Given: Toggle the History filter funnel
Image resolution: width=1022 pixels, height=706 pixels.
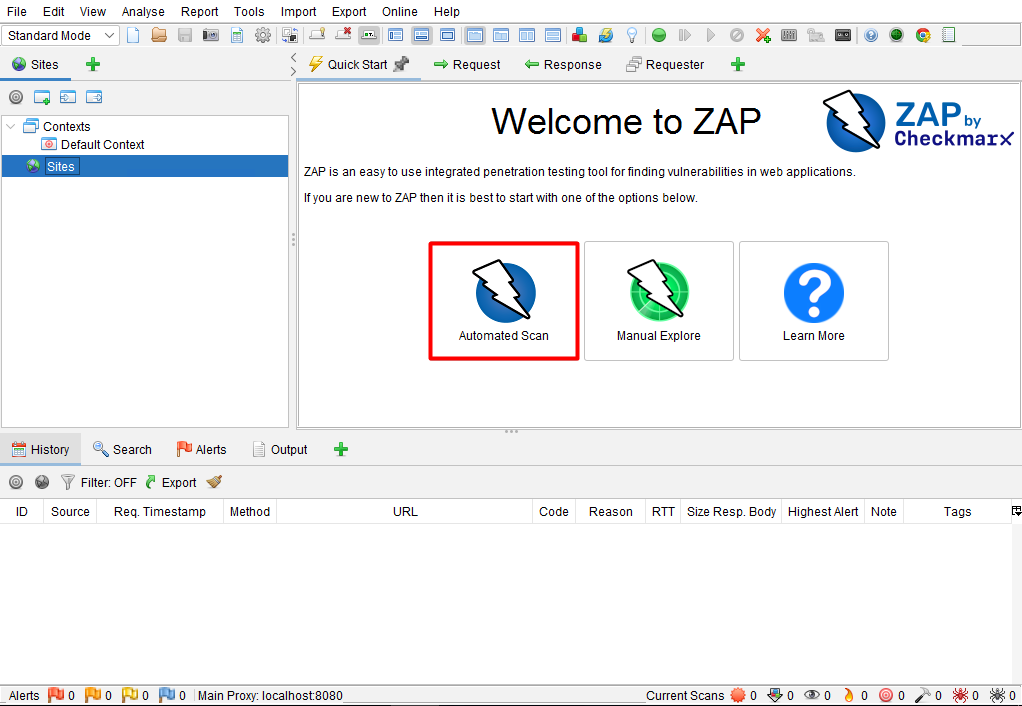Looking at the screenshot, I should click(x=68, y=482).
